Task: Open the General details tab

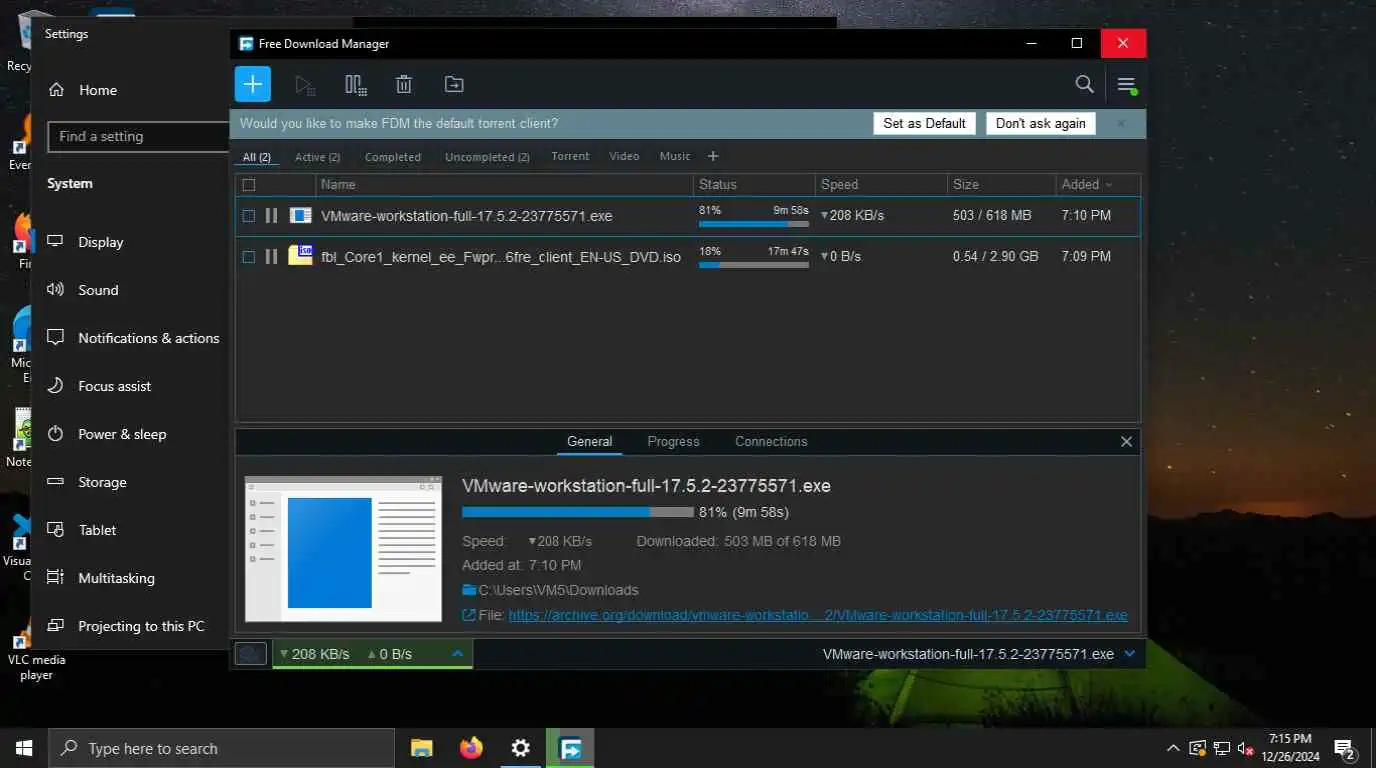Action: (x=589, y=441)
